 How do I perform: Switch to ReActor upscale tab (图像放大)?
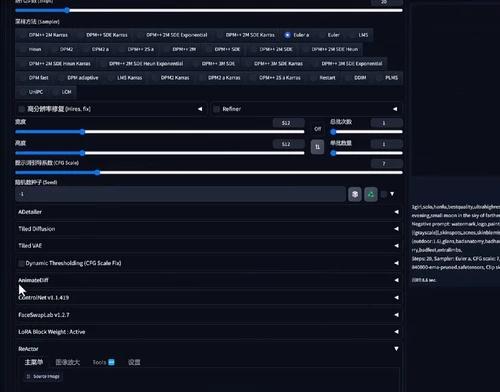(68, 362)
